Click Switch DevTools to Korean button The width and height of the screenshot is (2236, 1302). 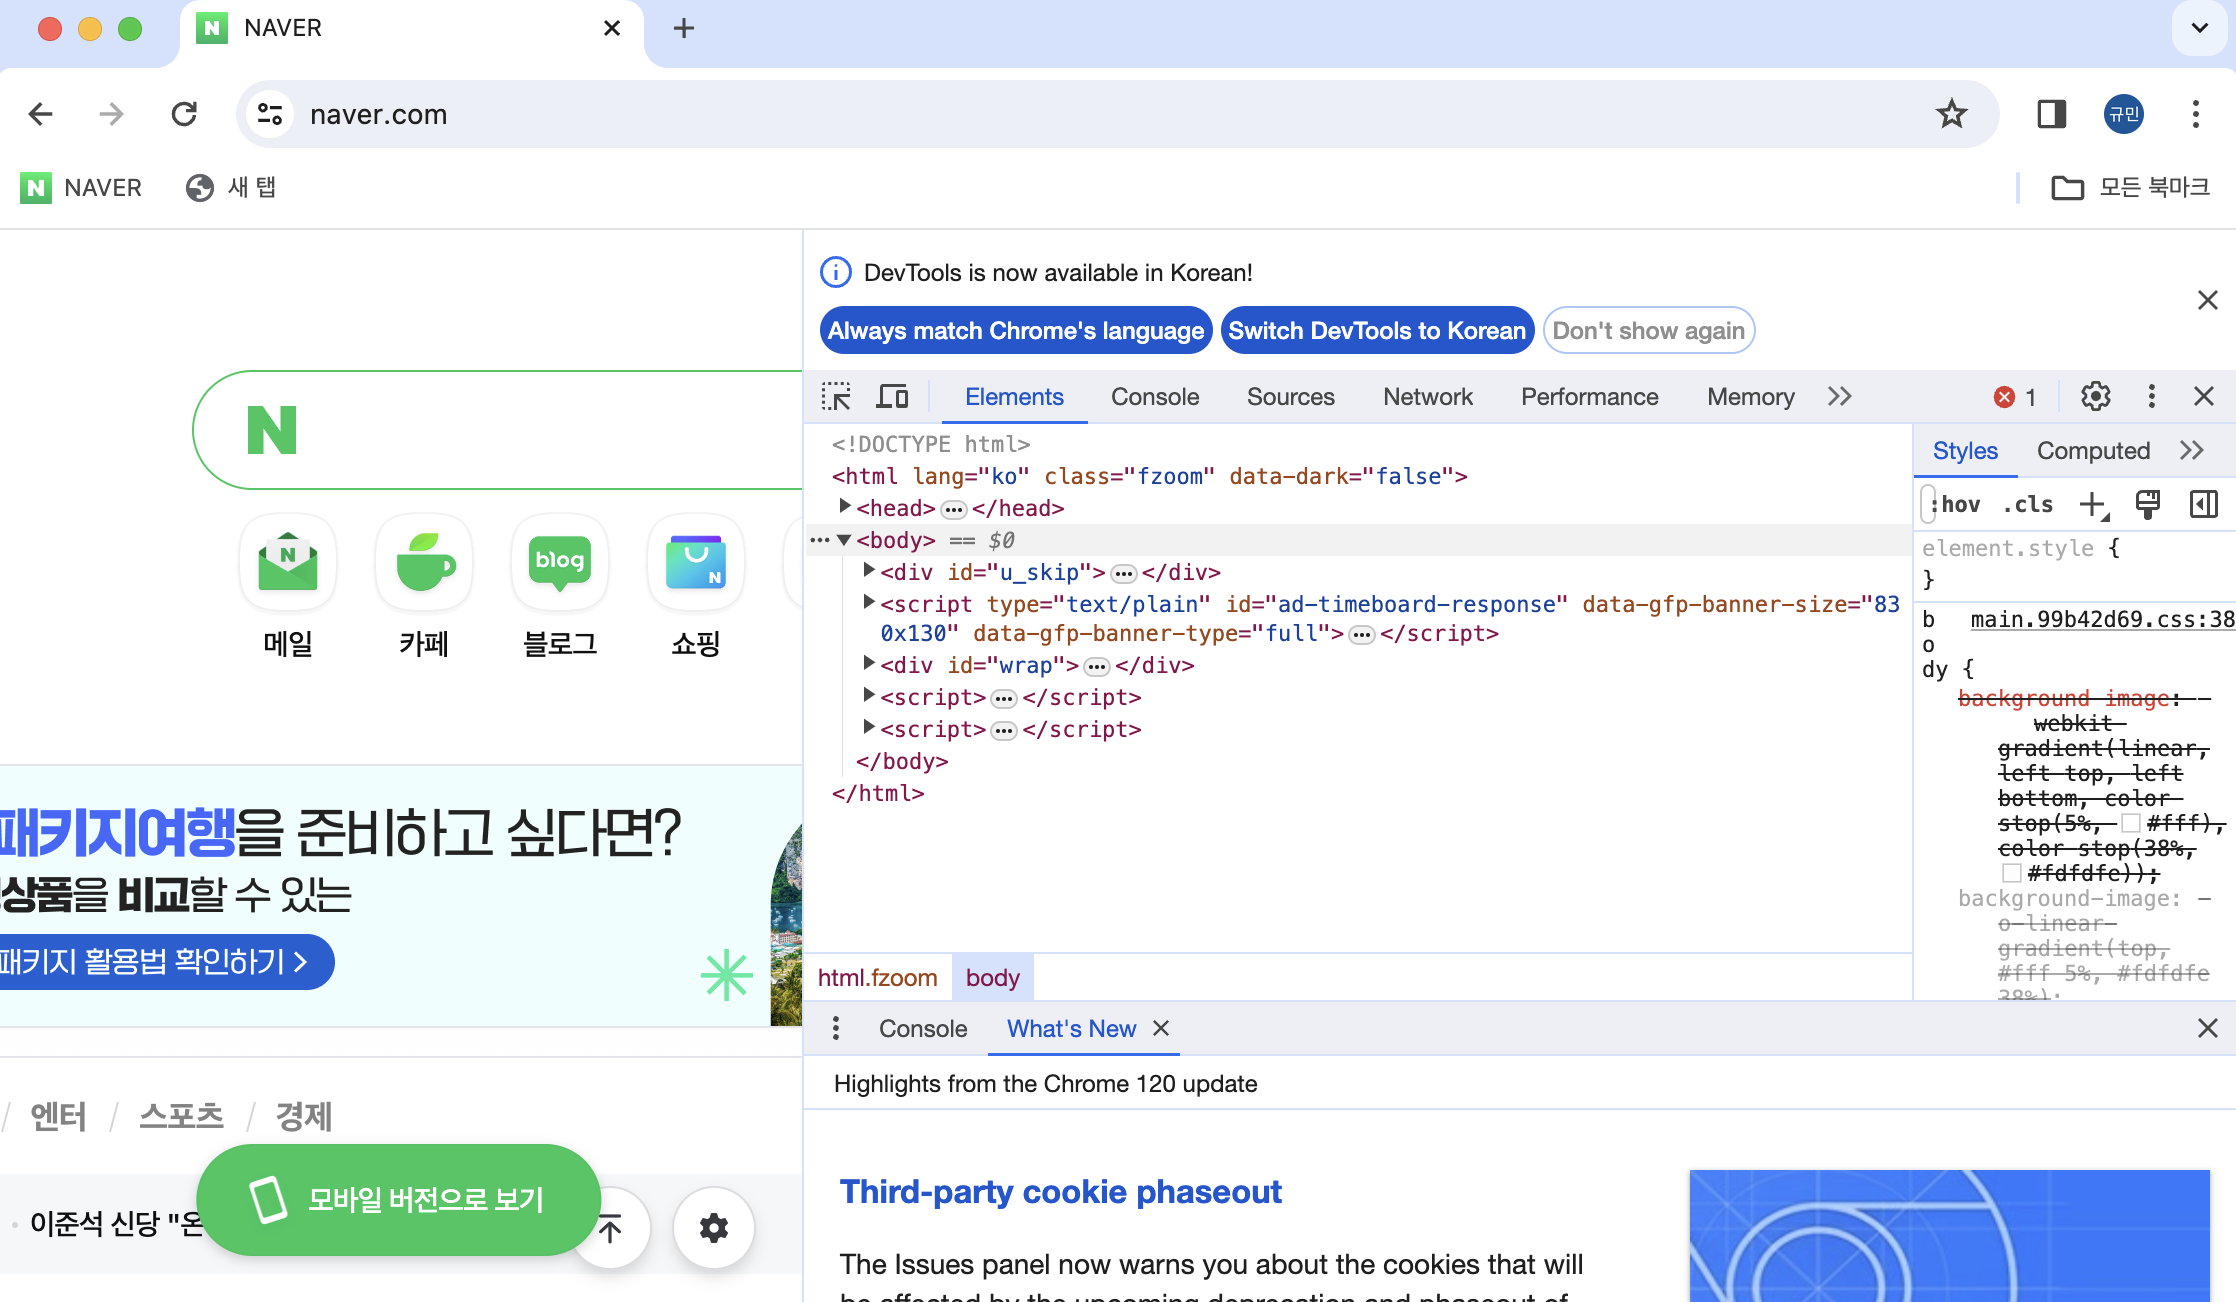[x=1377, y=331]
